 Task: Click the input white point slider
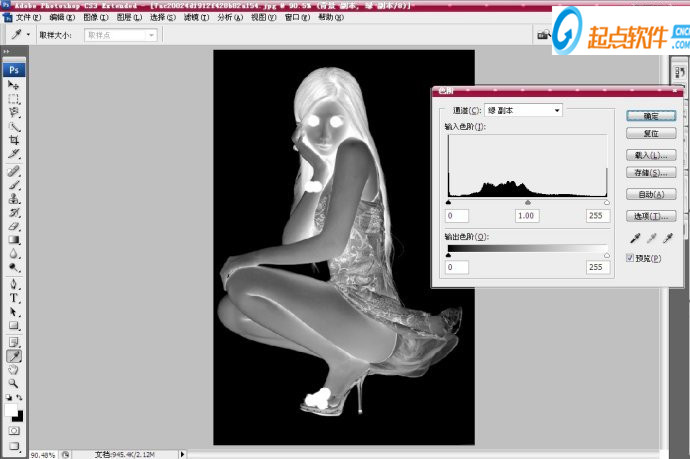pyautogui.click(x=607, y=202)
